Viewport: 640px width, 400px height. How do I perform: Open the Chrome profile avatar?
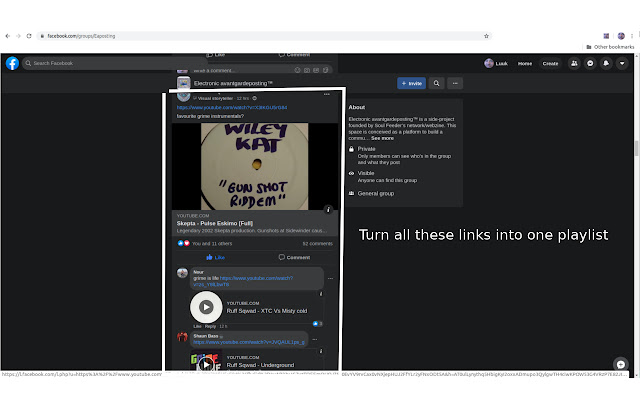pos(621,36)
